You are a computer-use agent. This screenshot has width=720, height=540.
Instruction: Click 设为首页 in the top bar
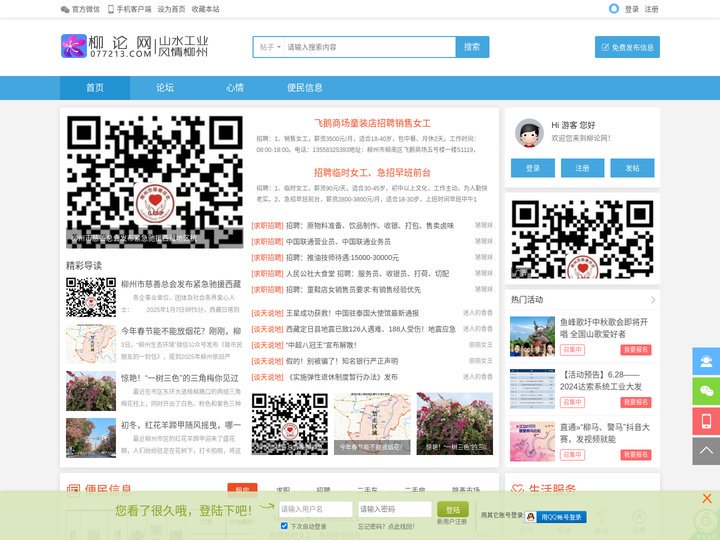pyautogui.click(x=171, y=9)
